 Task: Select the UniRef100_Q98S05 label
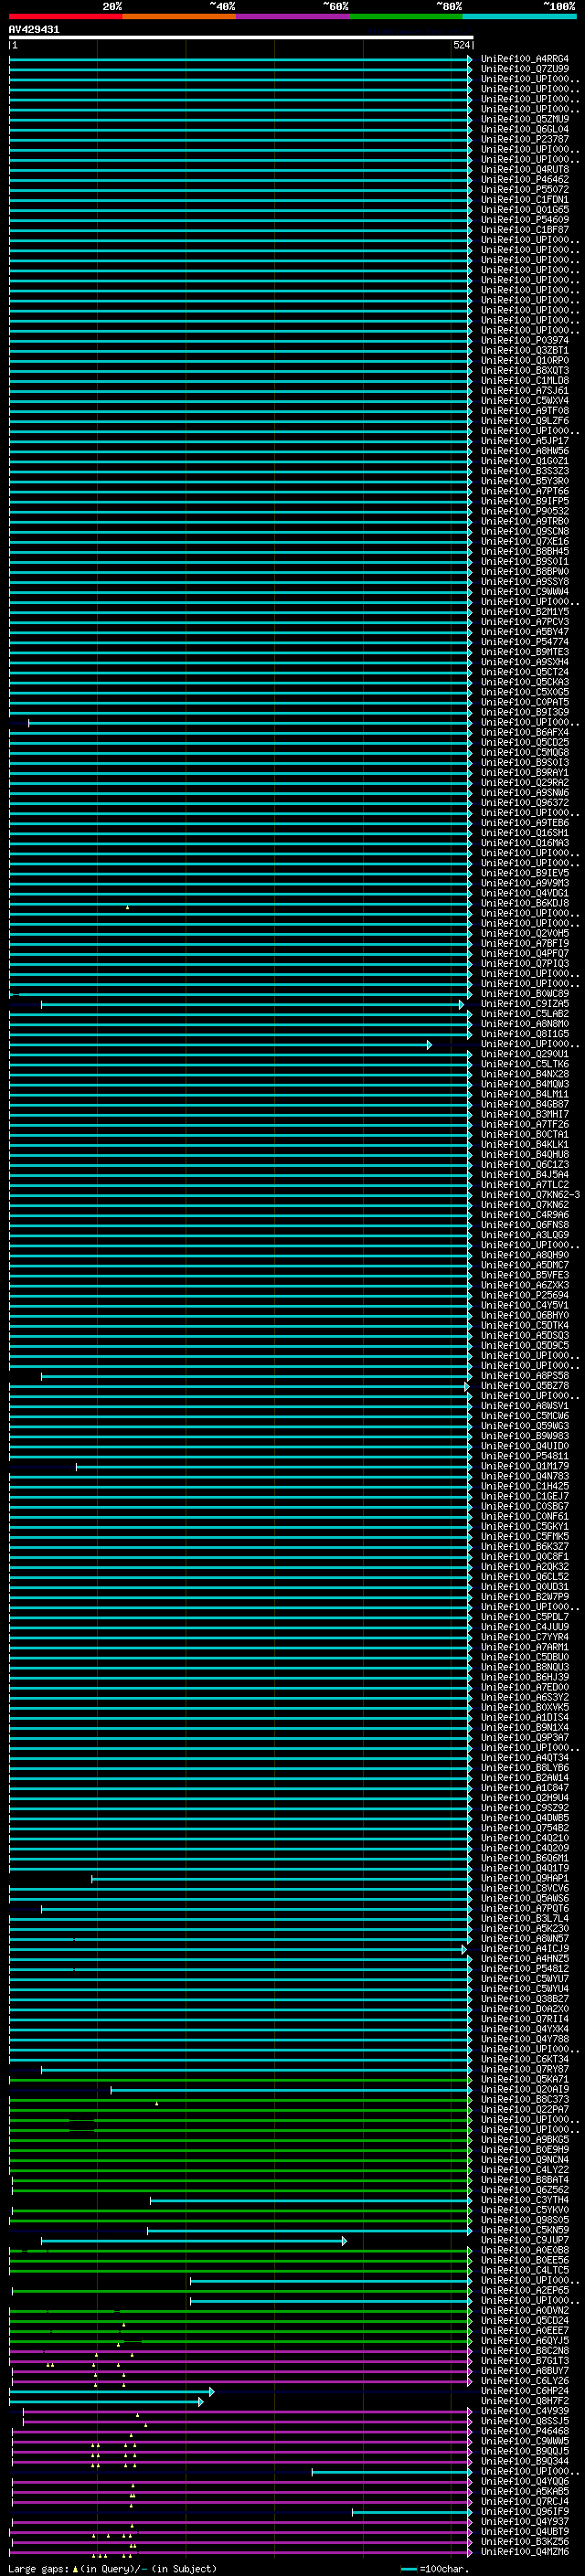[x=524, y=2220]
